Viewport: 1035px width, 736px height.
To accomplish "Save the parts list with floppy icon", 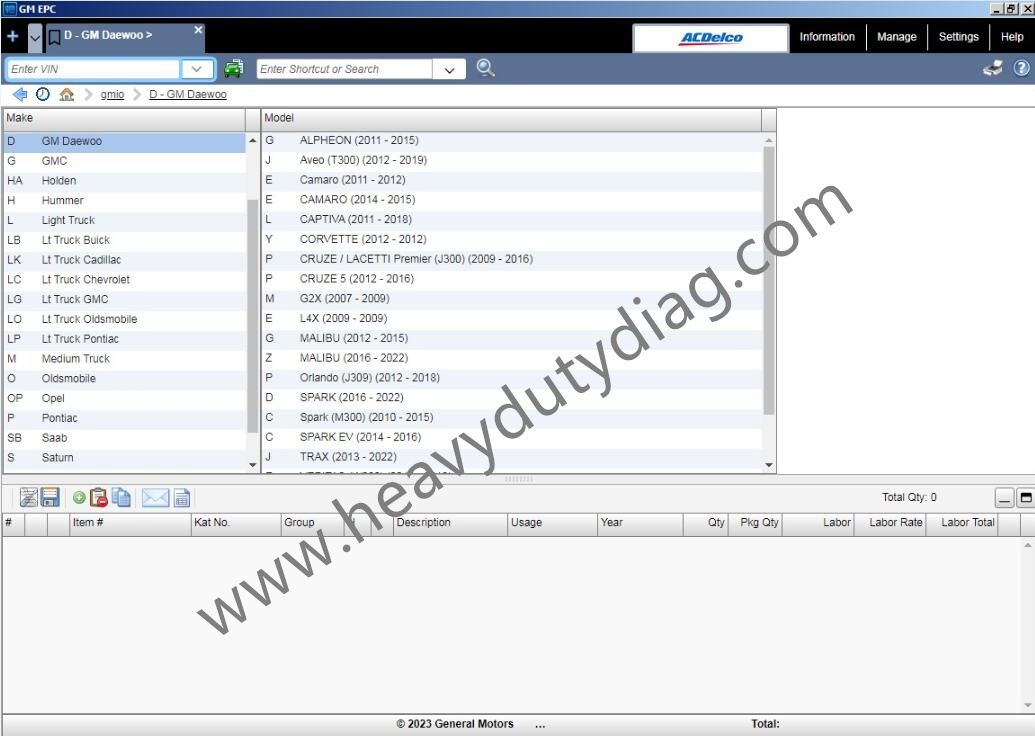I will 50,498.
